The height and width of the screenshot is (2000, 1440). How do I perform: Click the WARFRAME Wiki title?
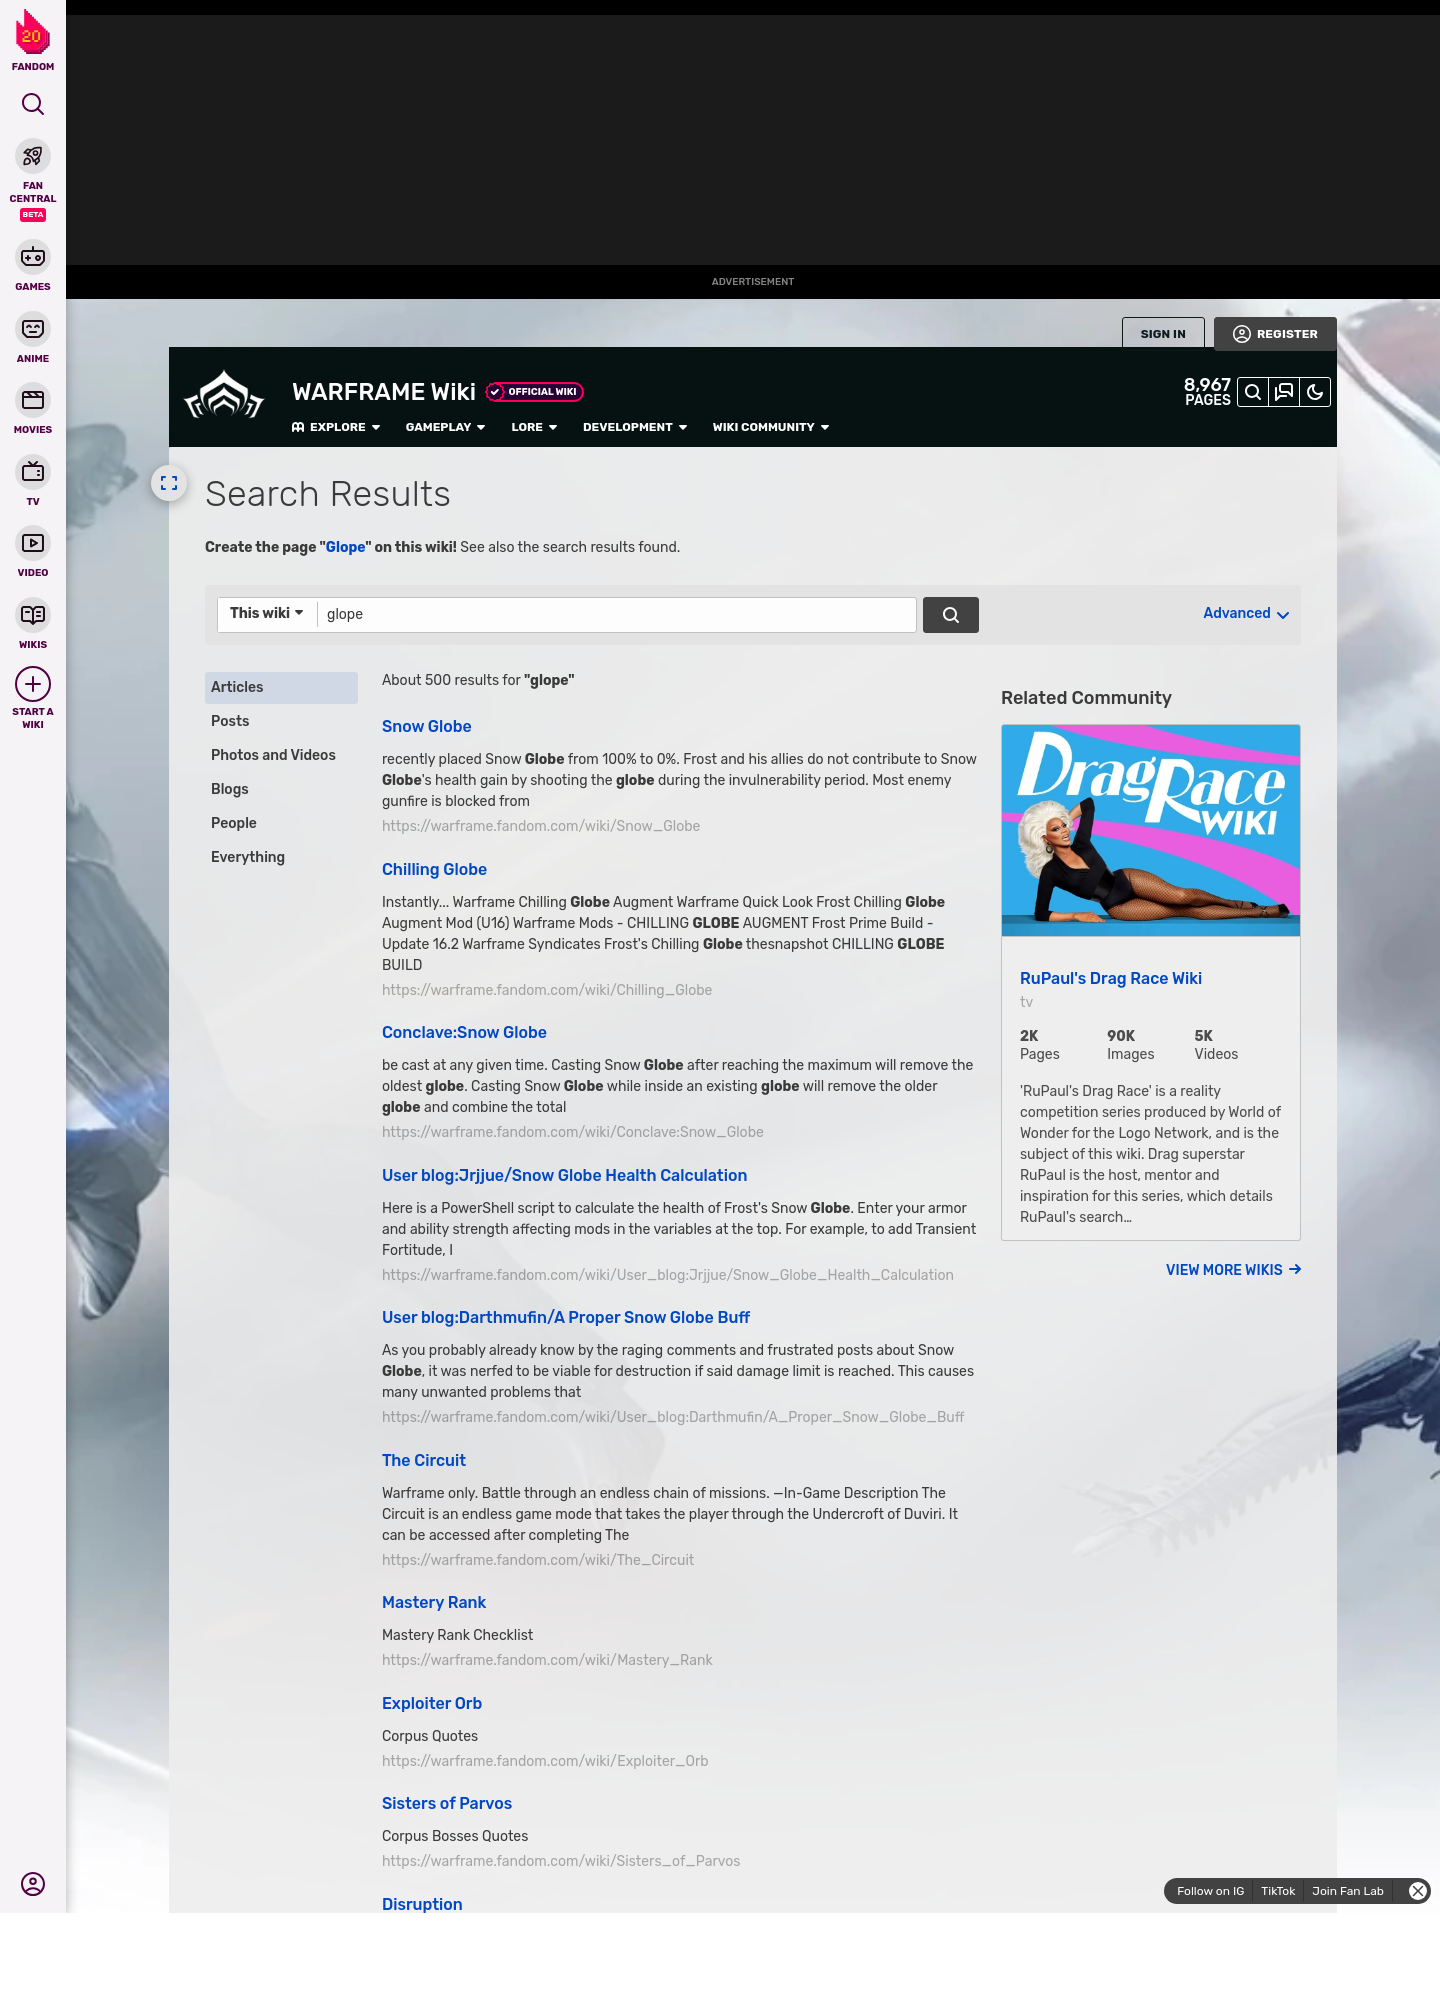pyautogui.click(x=384, y=392)
